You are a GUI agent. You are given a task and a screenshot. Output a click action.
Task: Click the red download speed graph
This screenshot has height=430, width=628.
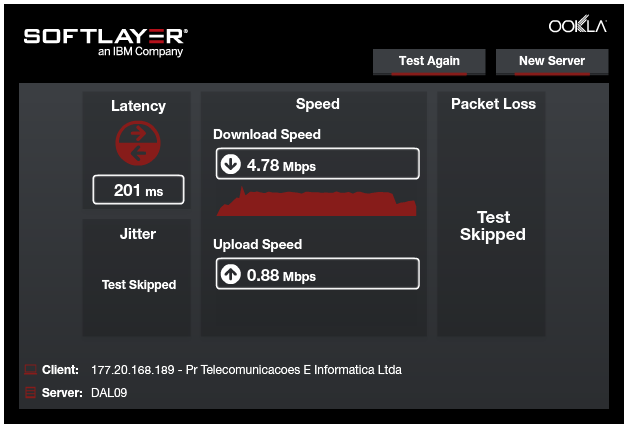[x=316, y=205]
